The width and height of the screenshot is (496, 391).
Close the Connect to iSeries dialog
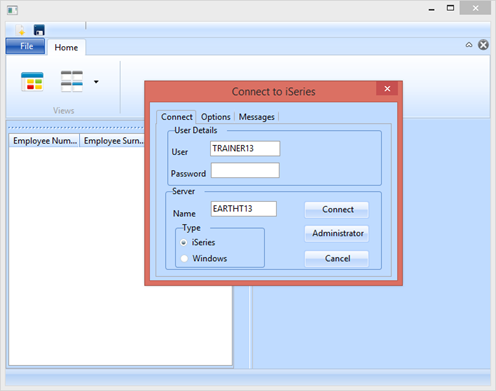click(x=387, y=89)
